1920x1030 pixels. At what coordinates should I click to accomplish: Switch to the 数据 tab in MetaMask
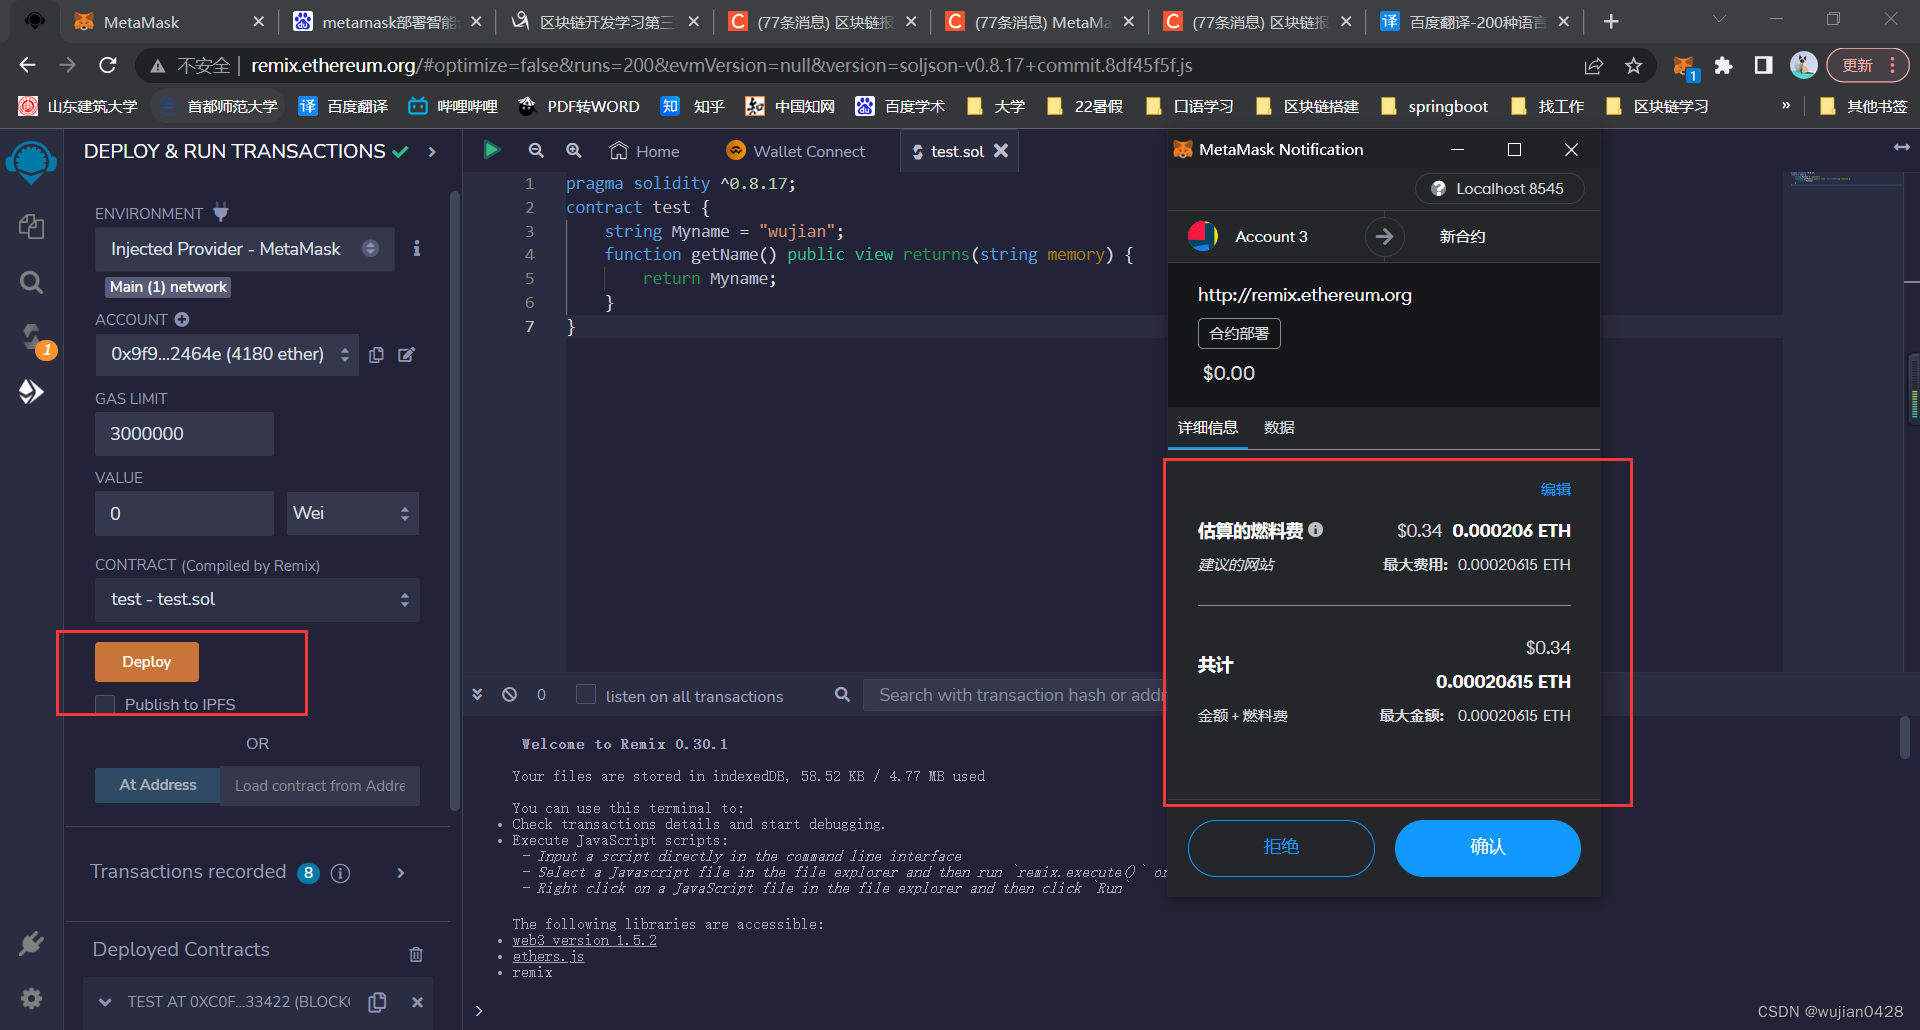[1280, 427]
